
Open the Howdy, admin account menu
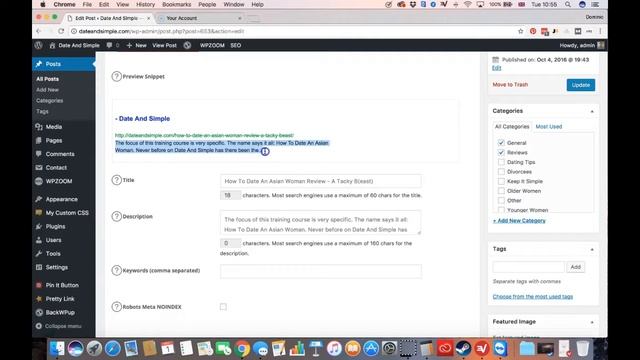(x=582, y=45)
